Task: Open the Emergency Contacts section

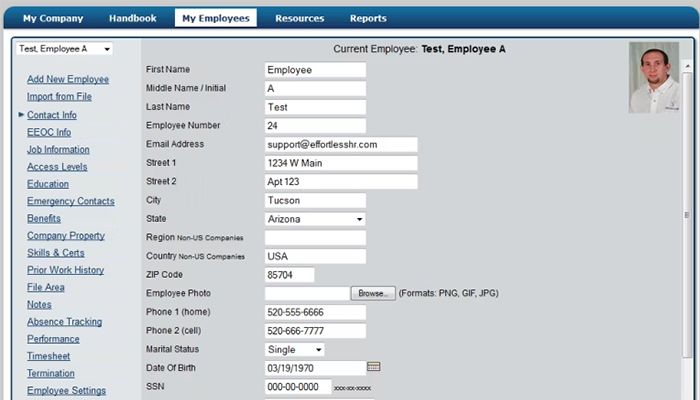Action: pos(70,201)
